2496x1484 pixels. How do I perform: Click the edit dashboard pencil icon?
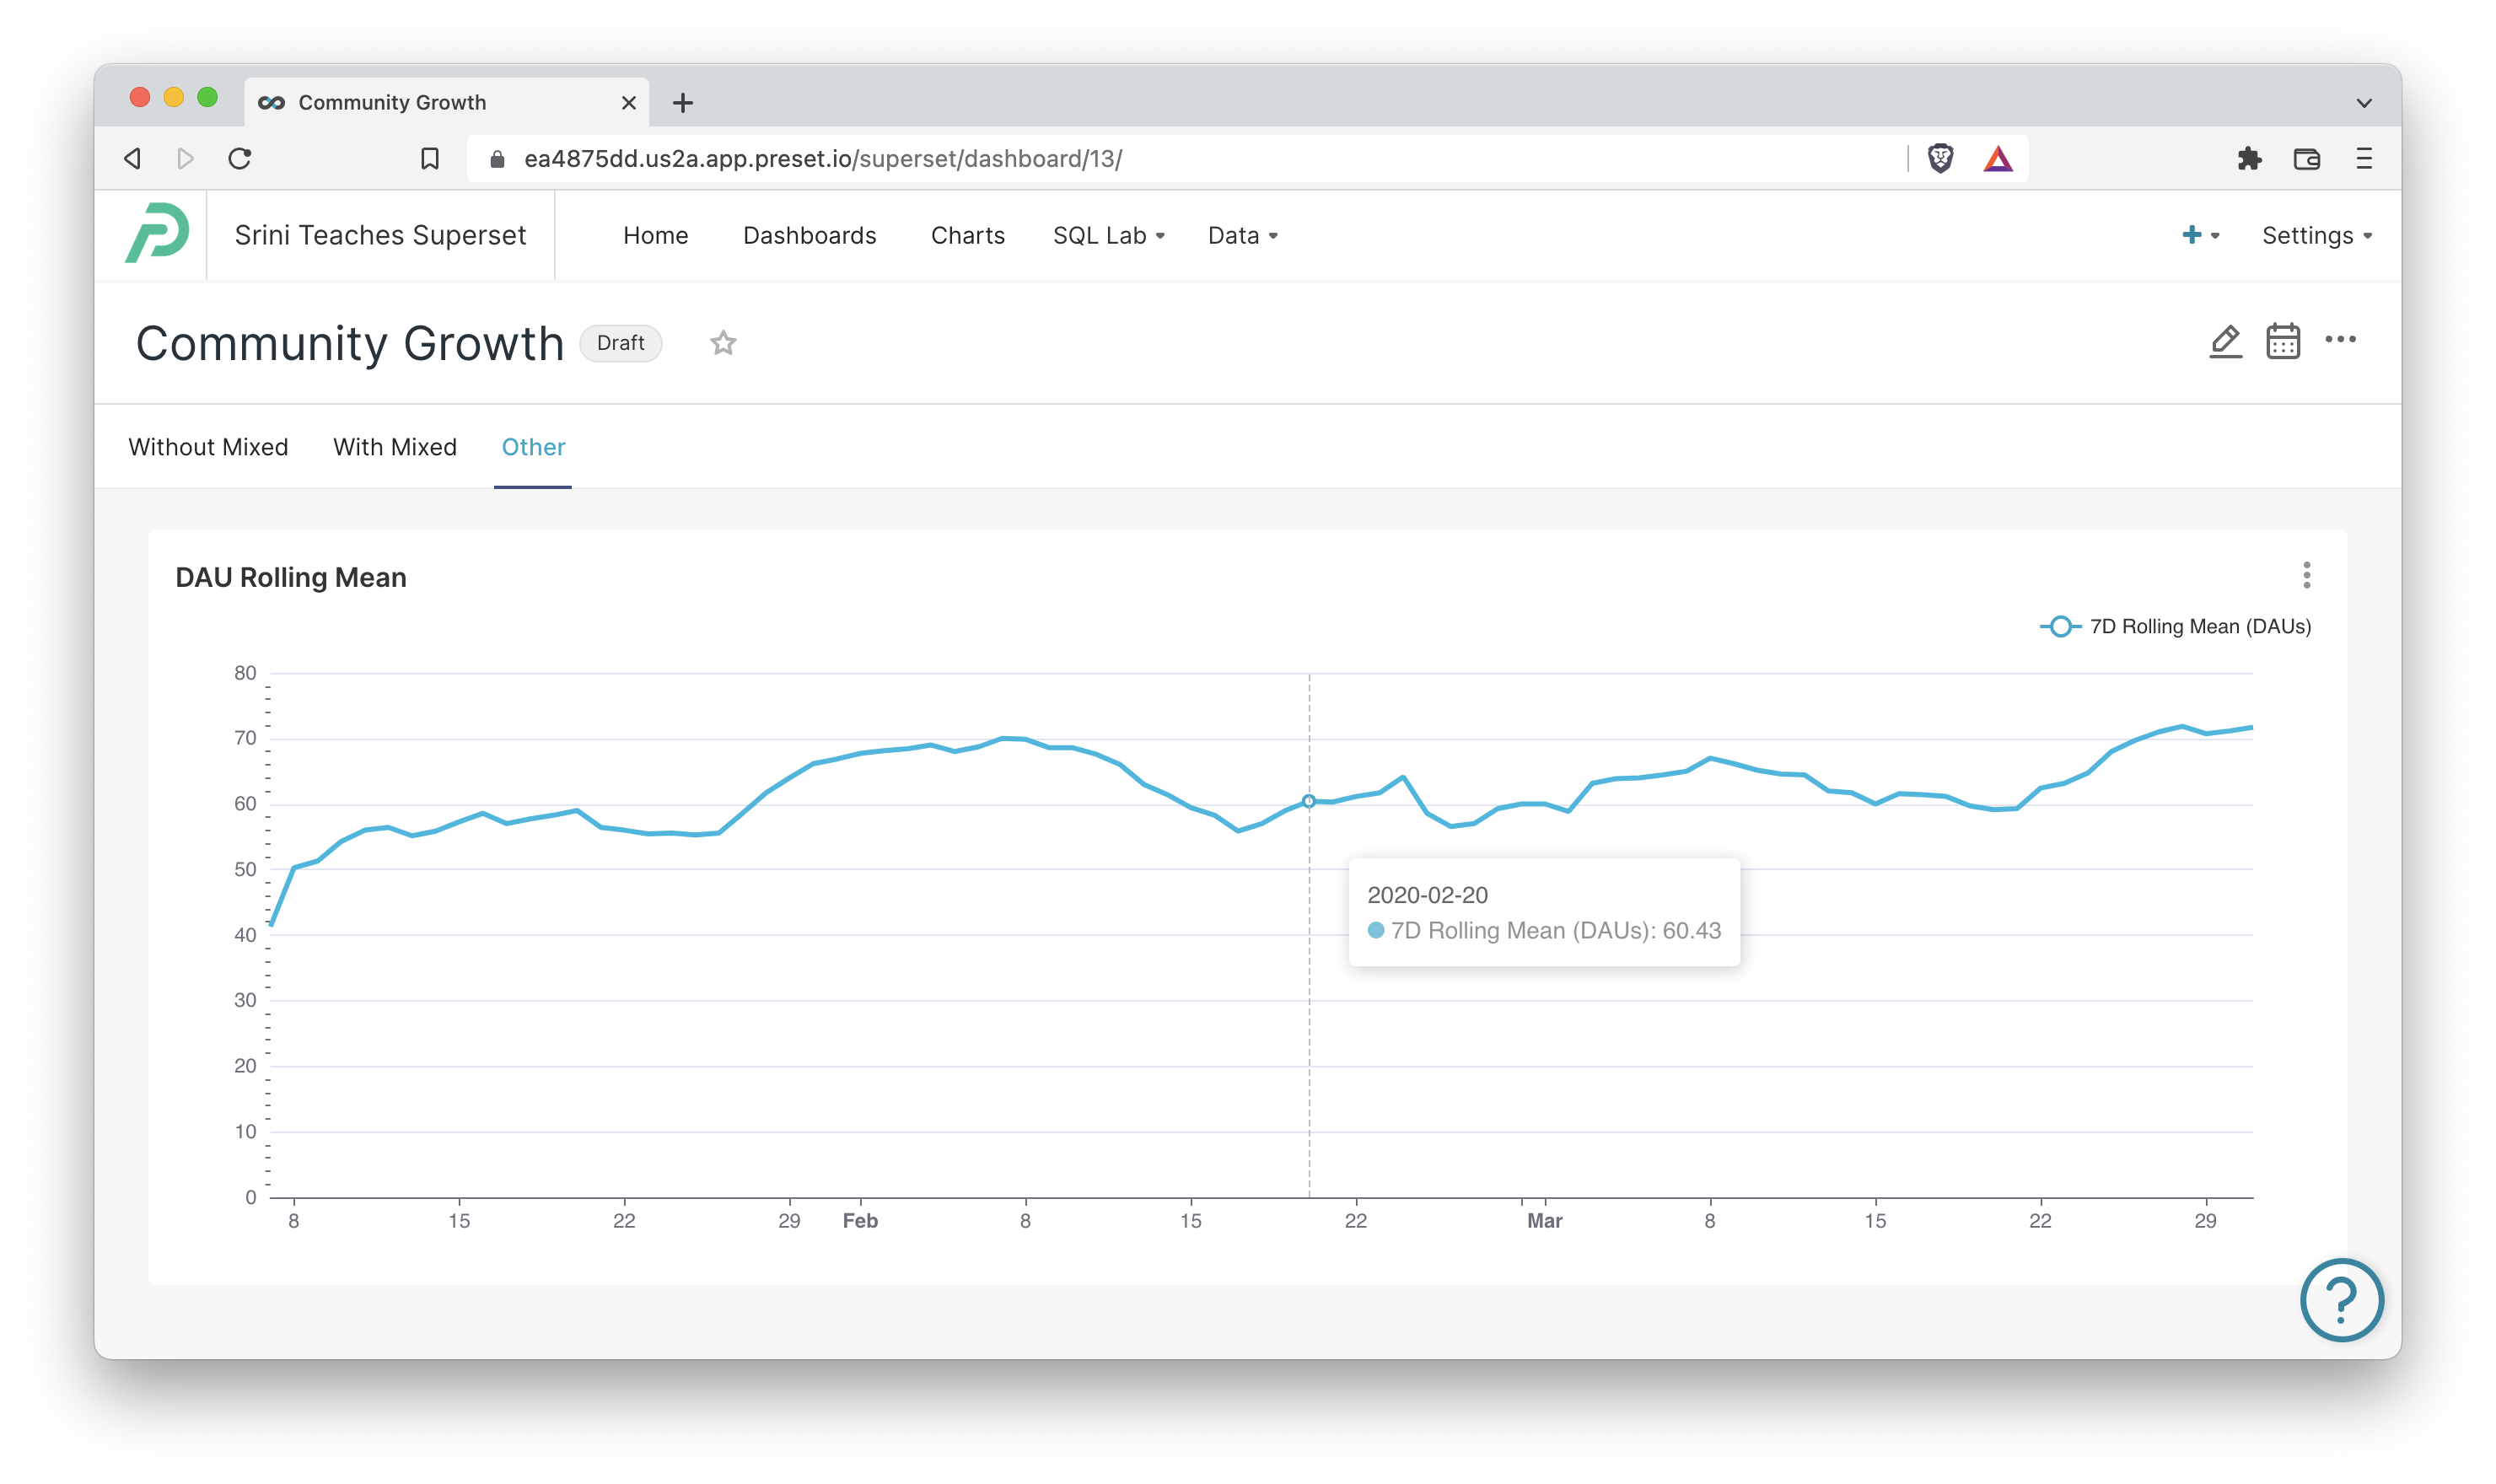[x=2225, y=342]
